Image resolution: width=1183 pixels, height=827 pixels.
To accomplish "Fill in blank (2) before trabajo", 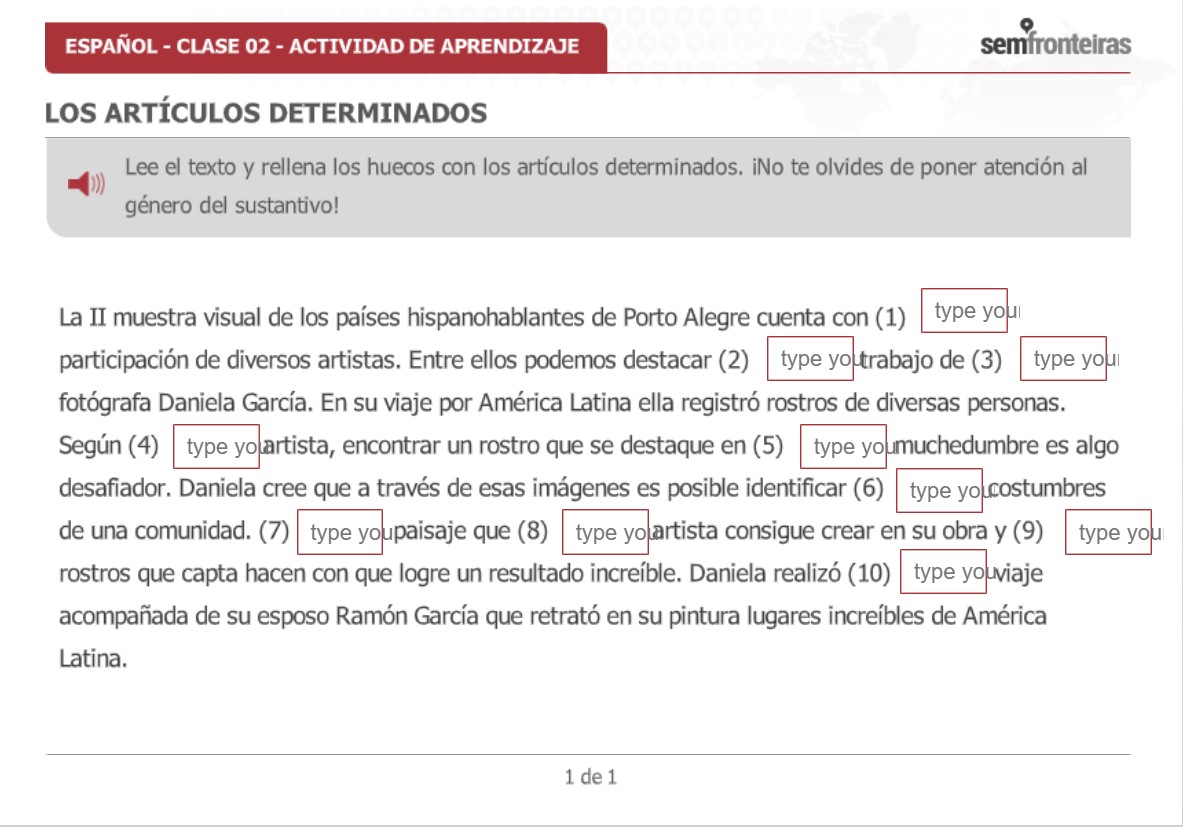I will point(810,358).
